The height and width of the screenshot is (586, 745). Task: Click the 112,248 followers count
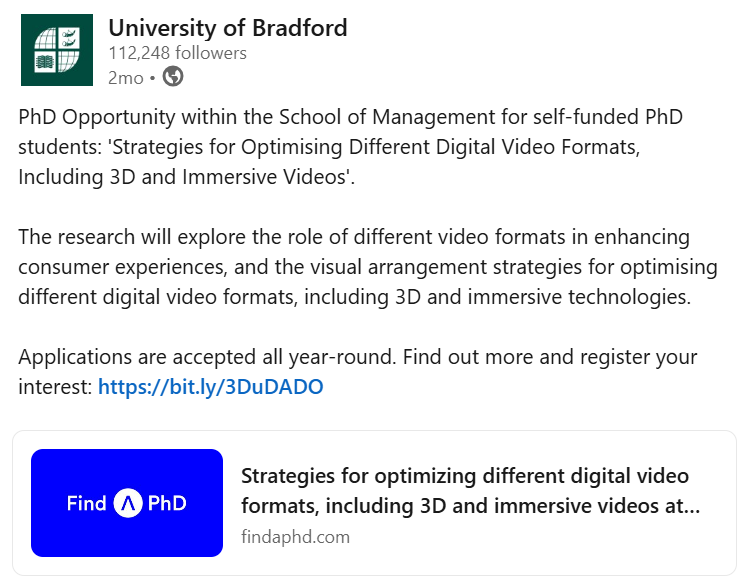click(x=177, y=53)
